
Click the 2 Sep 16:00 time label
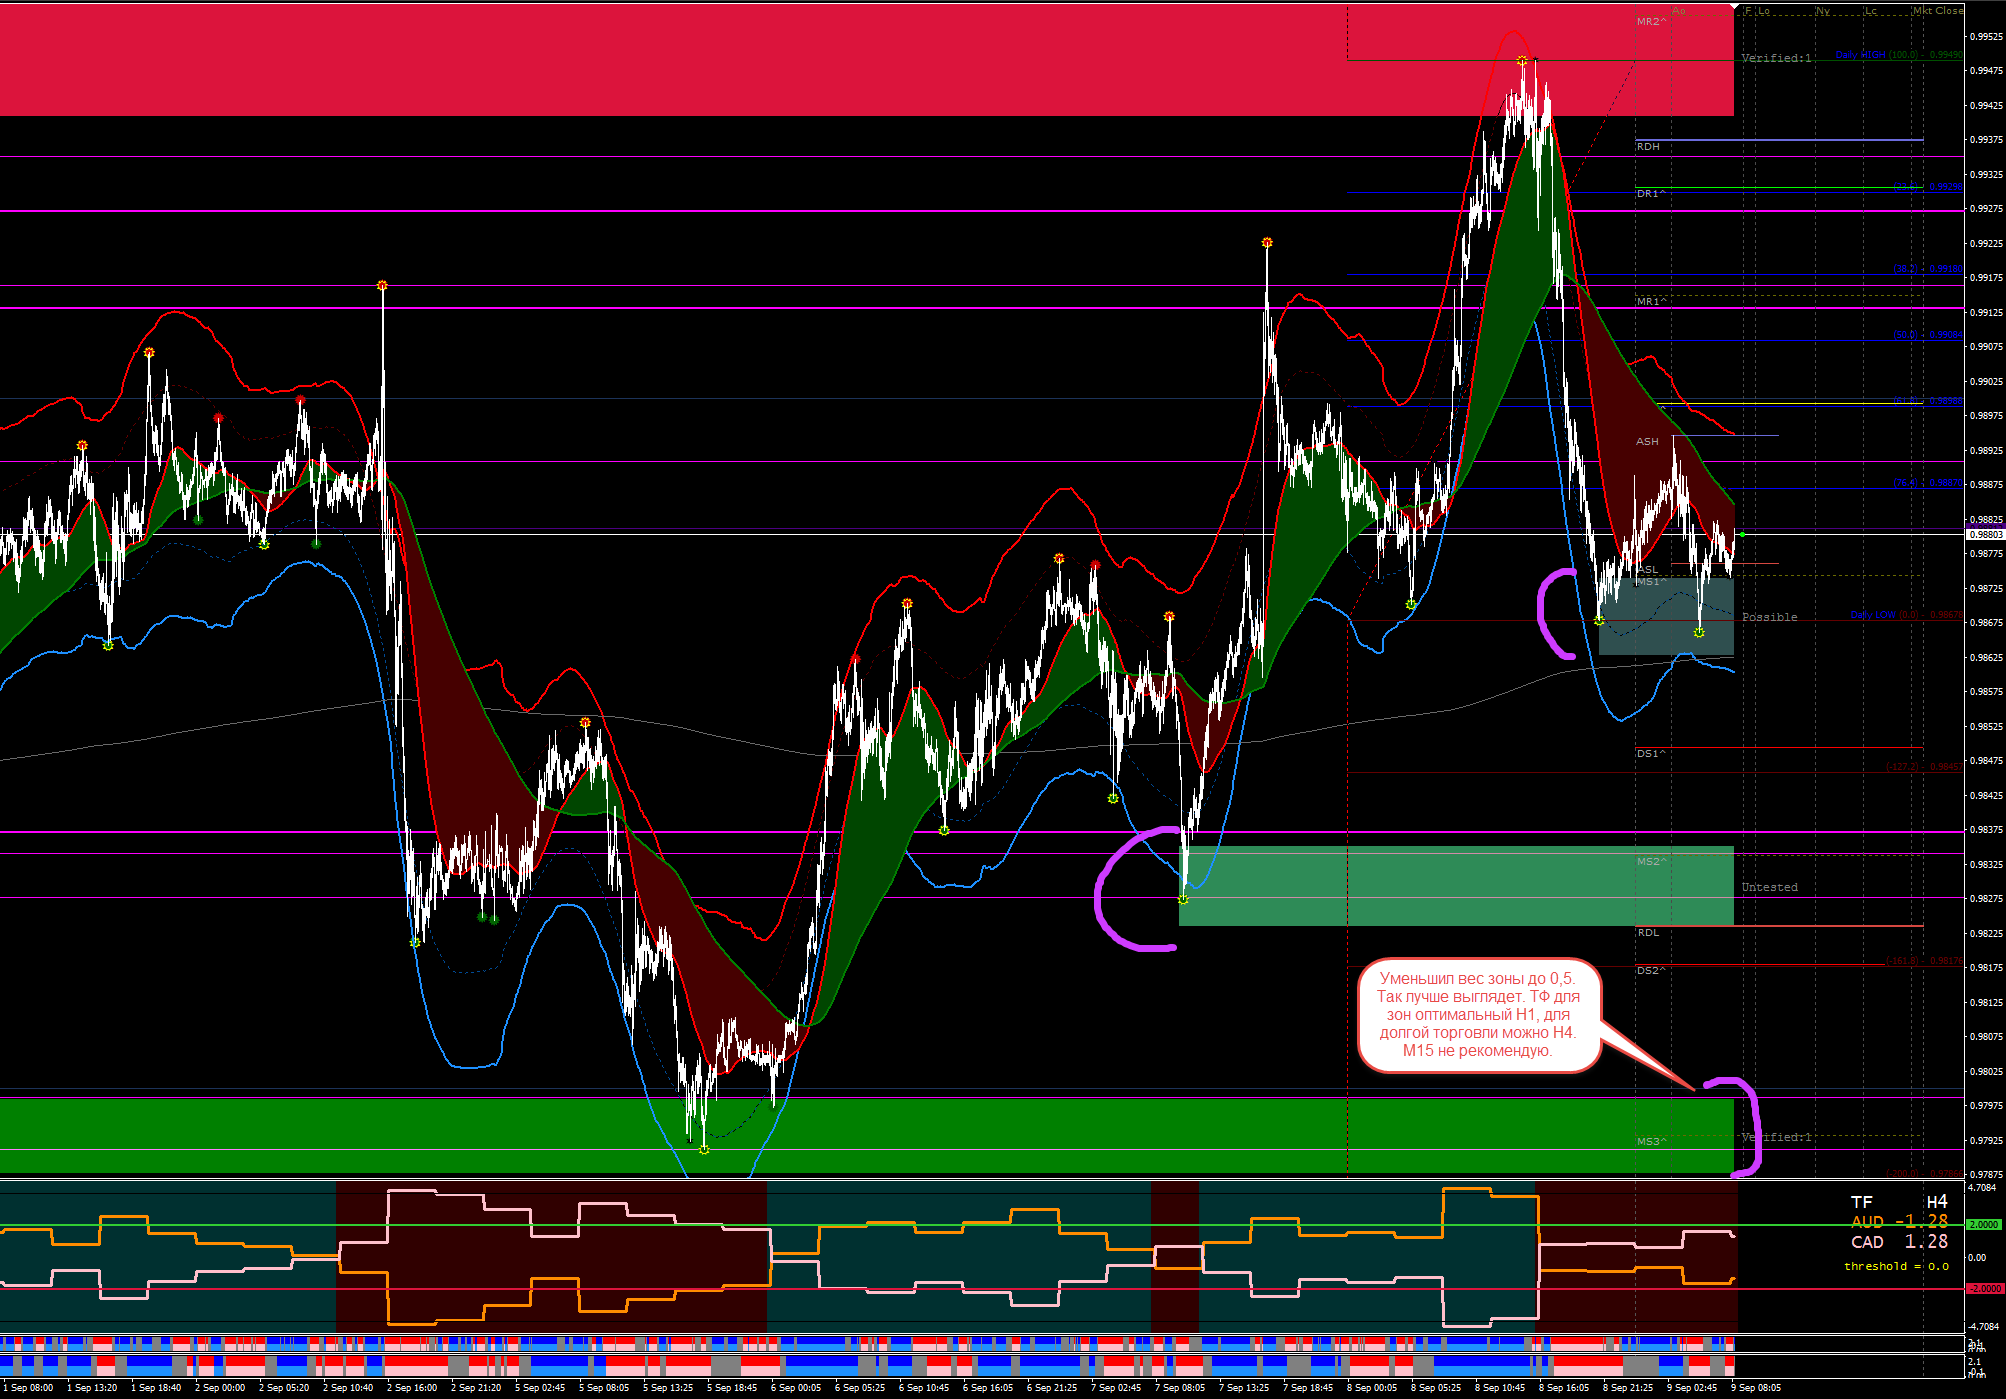tap(412, 1388)
